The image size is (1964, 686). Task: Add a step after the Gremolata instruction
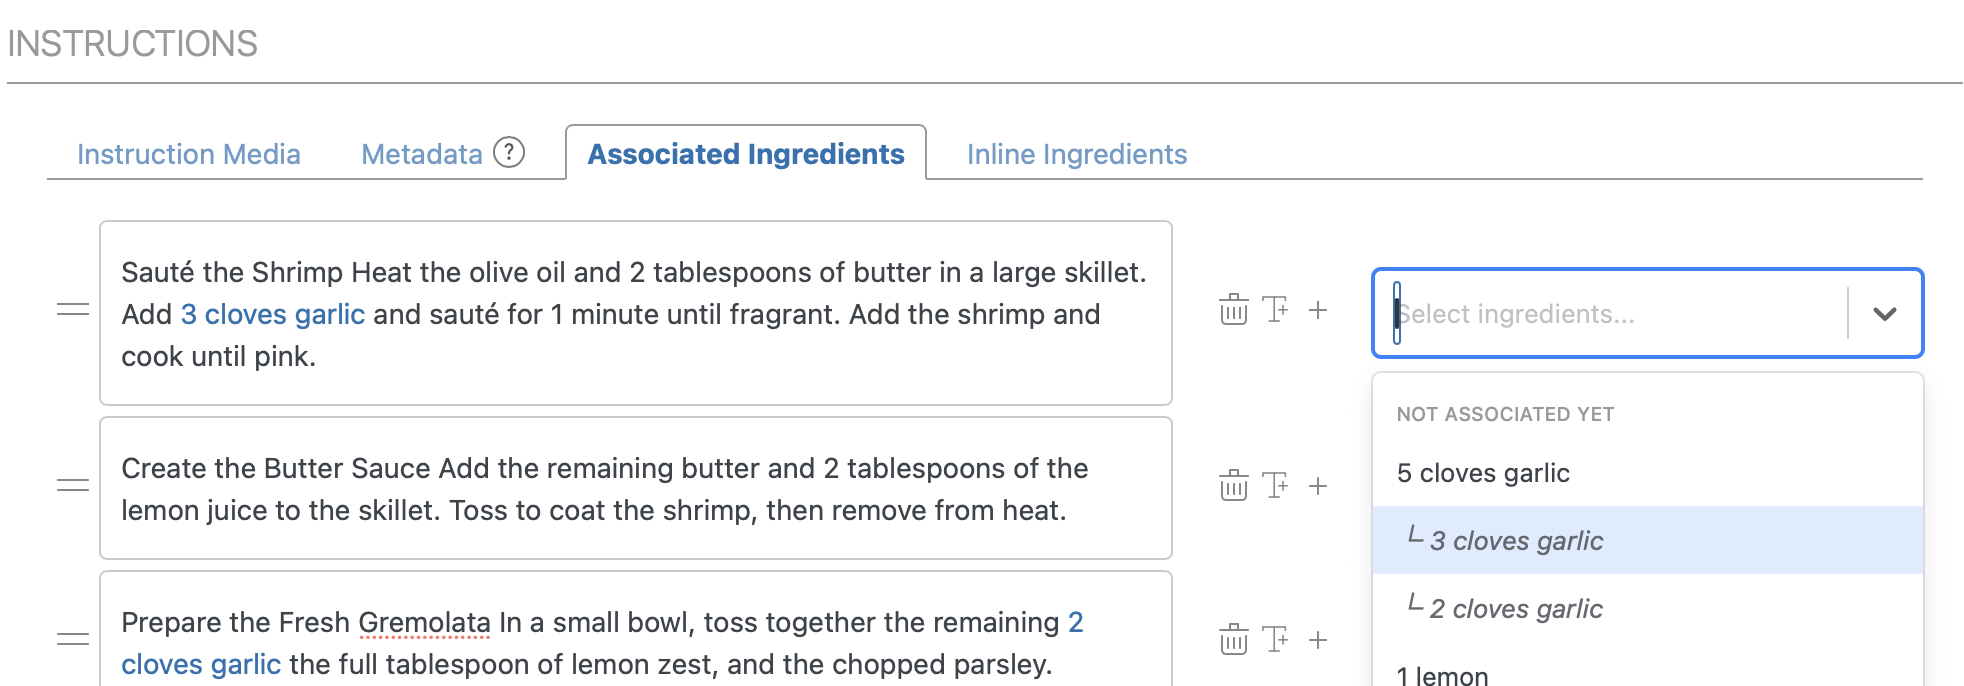pyautogui.click(x=1318, y=639)
